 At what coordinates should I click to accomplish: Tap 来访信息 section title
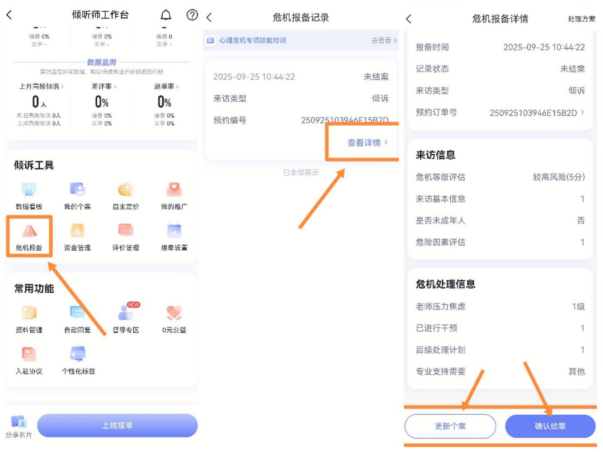pos(435,155)
